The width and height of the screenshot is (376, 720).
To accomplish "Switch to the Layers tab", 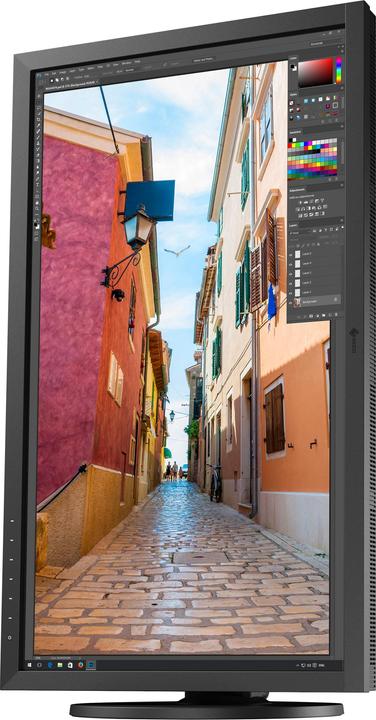I will point(293,225).
